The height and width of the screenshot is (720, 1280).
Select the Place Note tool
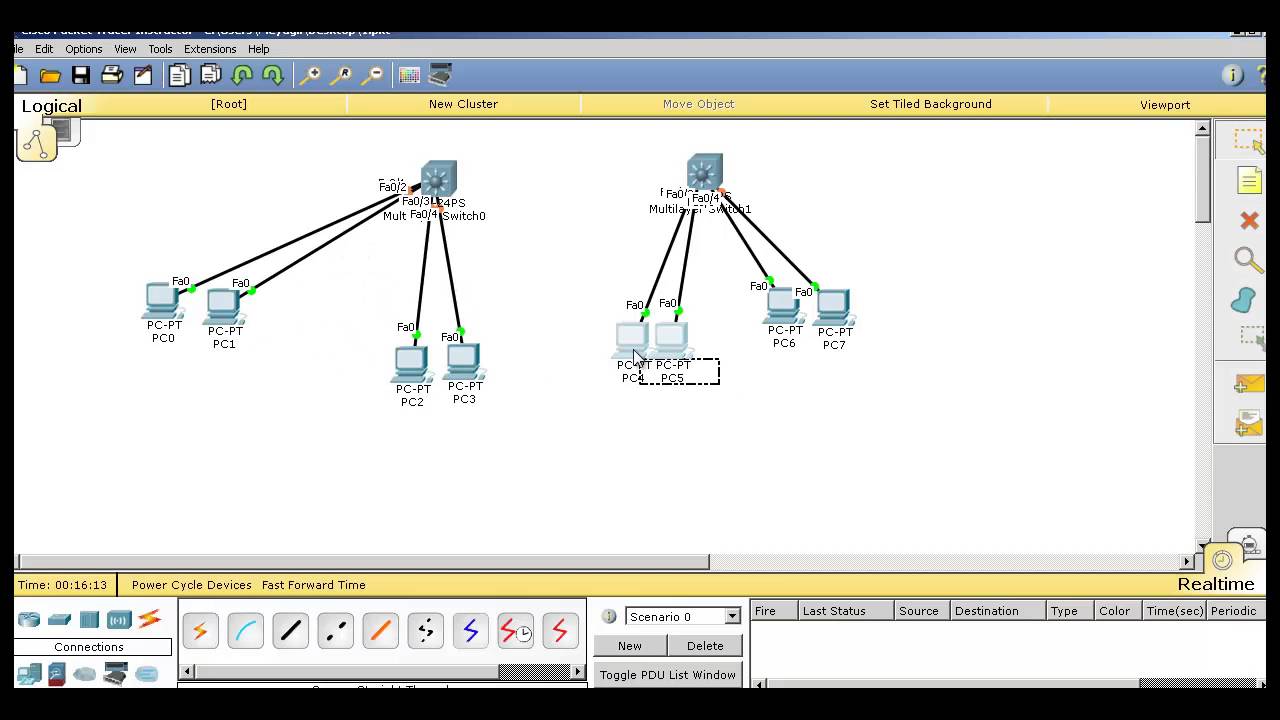(x=1248, y=181)
